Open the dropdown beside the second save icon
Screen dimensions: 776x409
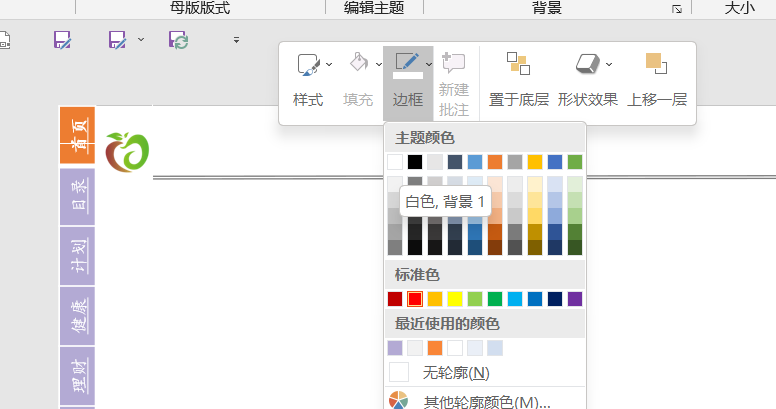tap(141, 40)
